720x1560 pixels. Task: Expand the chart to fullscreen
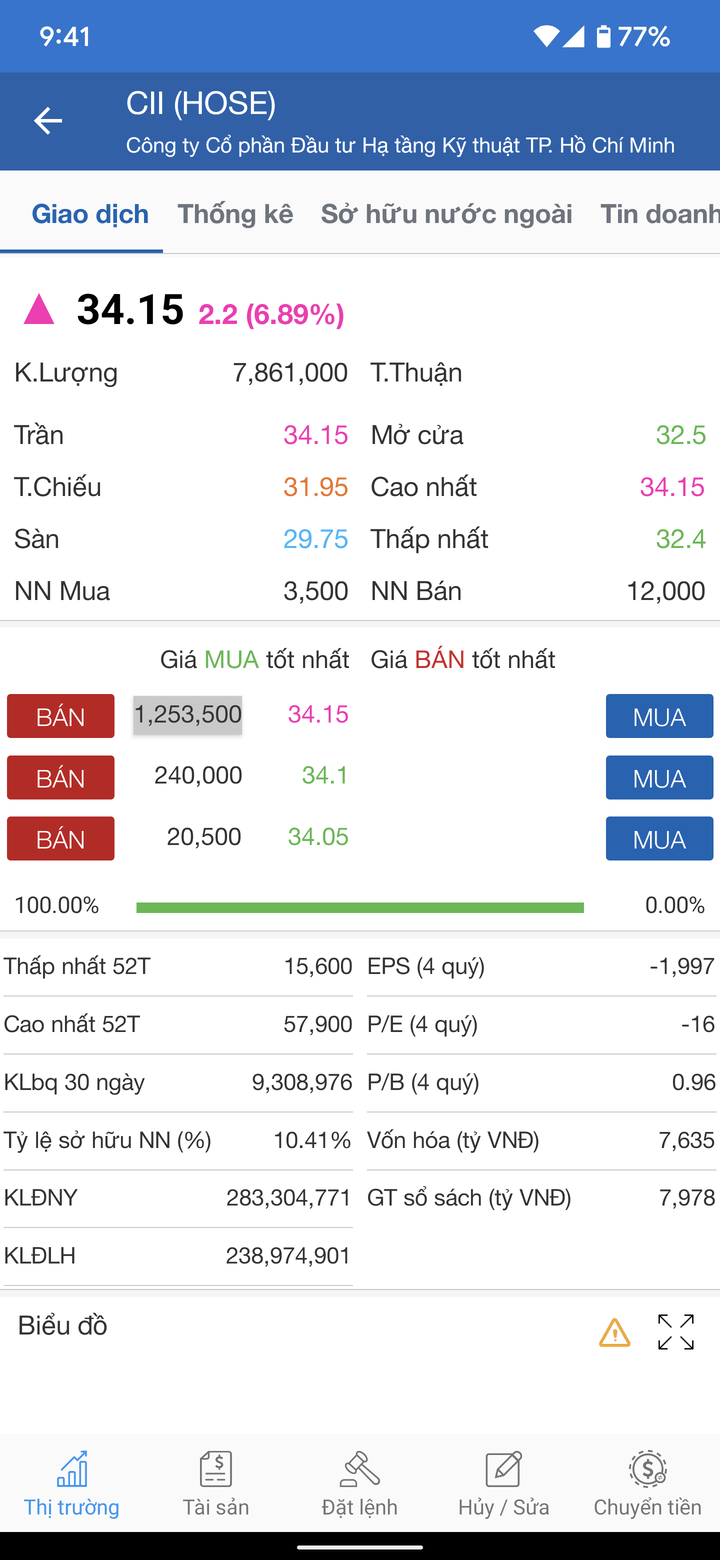pos(676,1332)
